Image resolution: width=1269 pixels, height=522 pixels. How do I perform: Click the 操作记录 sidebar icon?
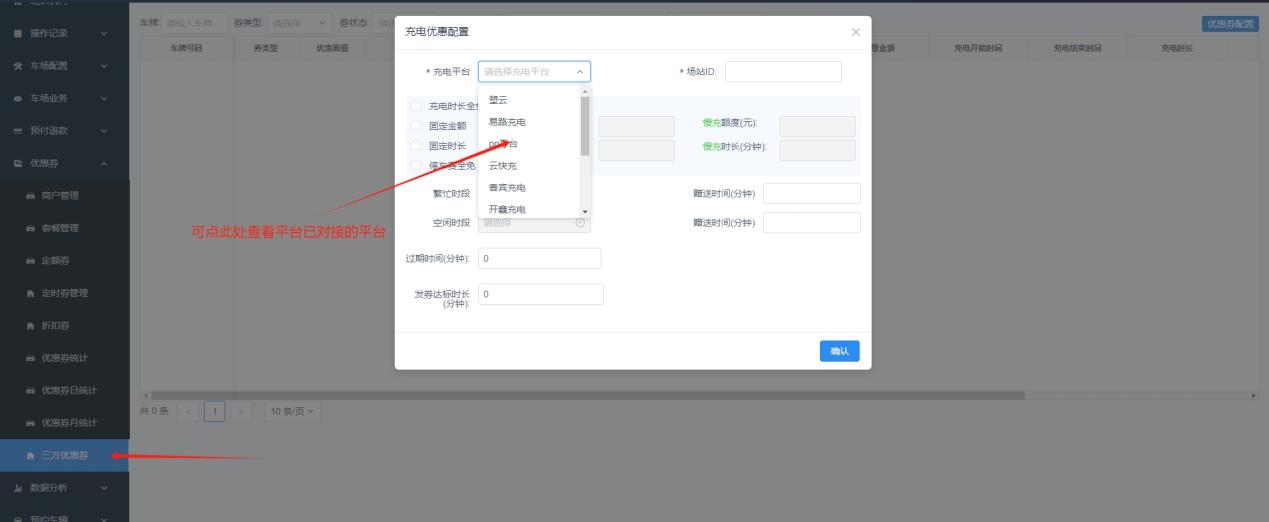point(17,35)
